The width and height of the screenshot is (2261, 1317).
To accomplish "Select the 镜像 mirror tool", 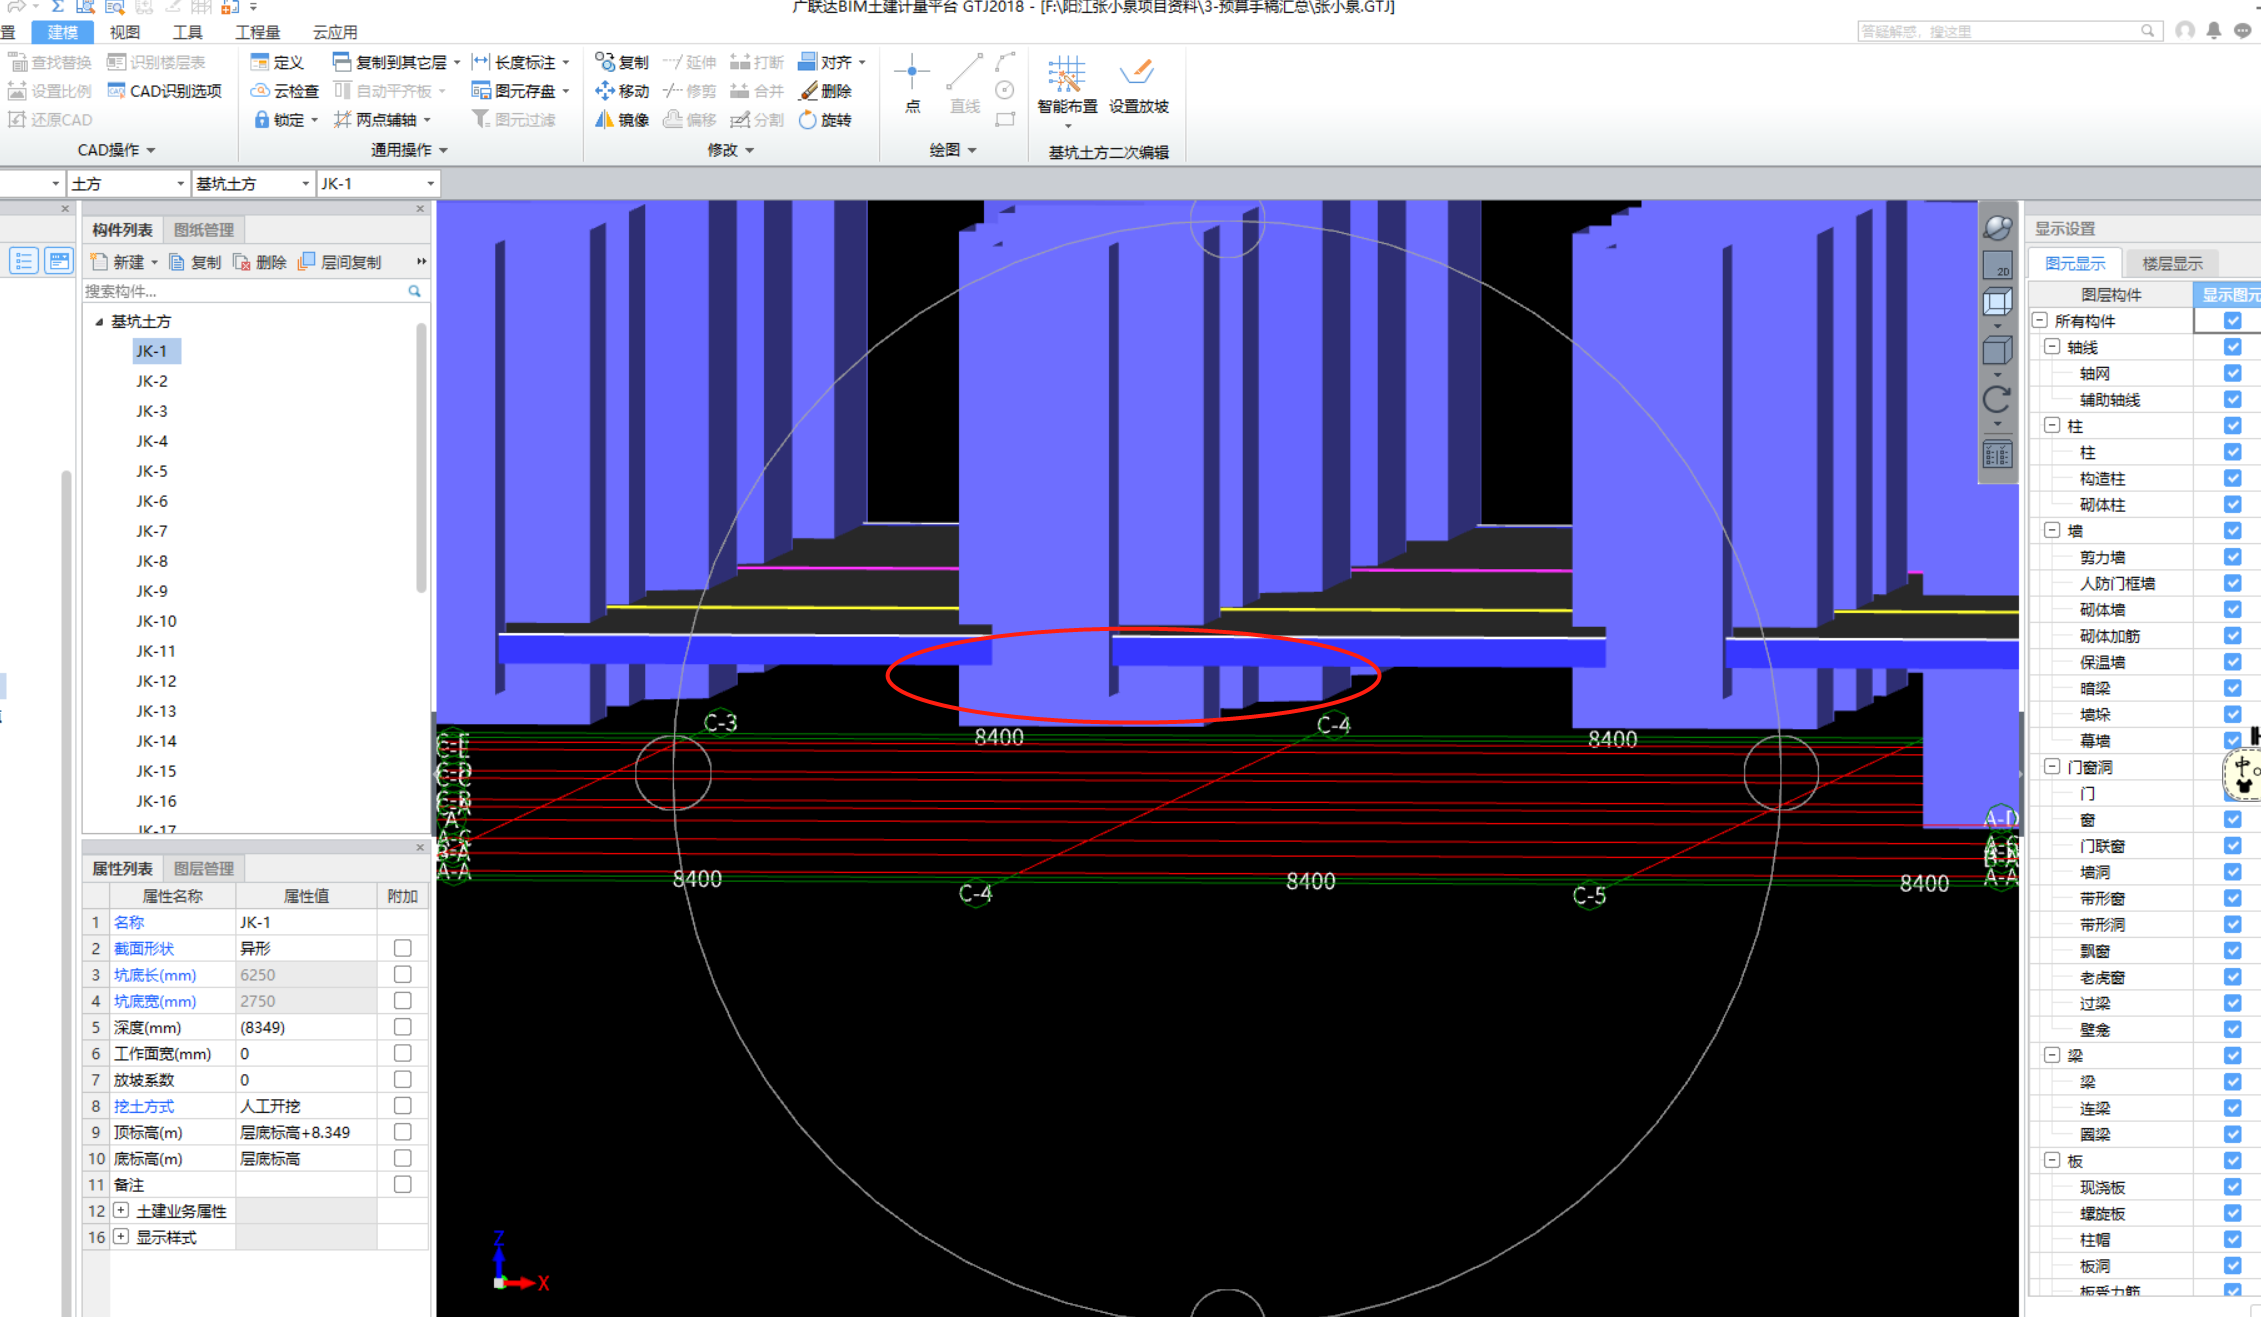I will [622, 120].
